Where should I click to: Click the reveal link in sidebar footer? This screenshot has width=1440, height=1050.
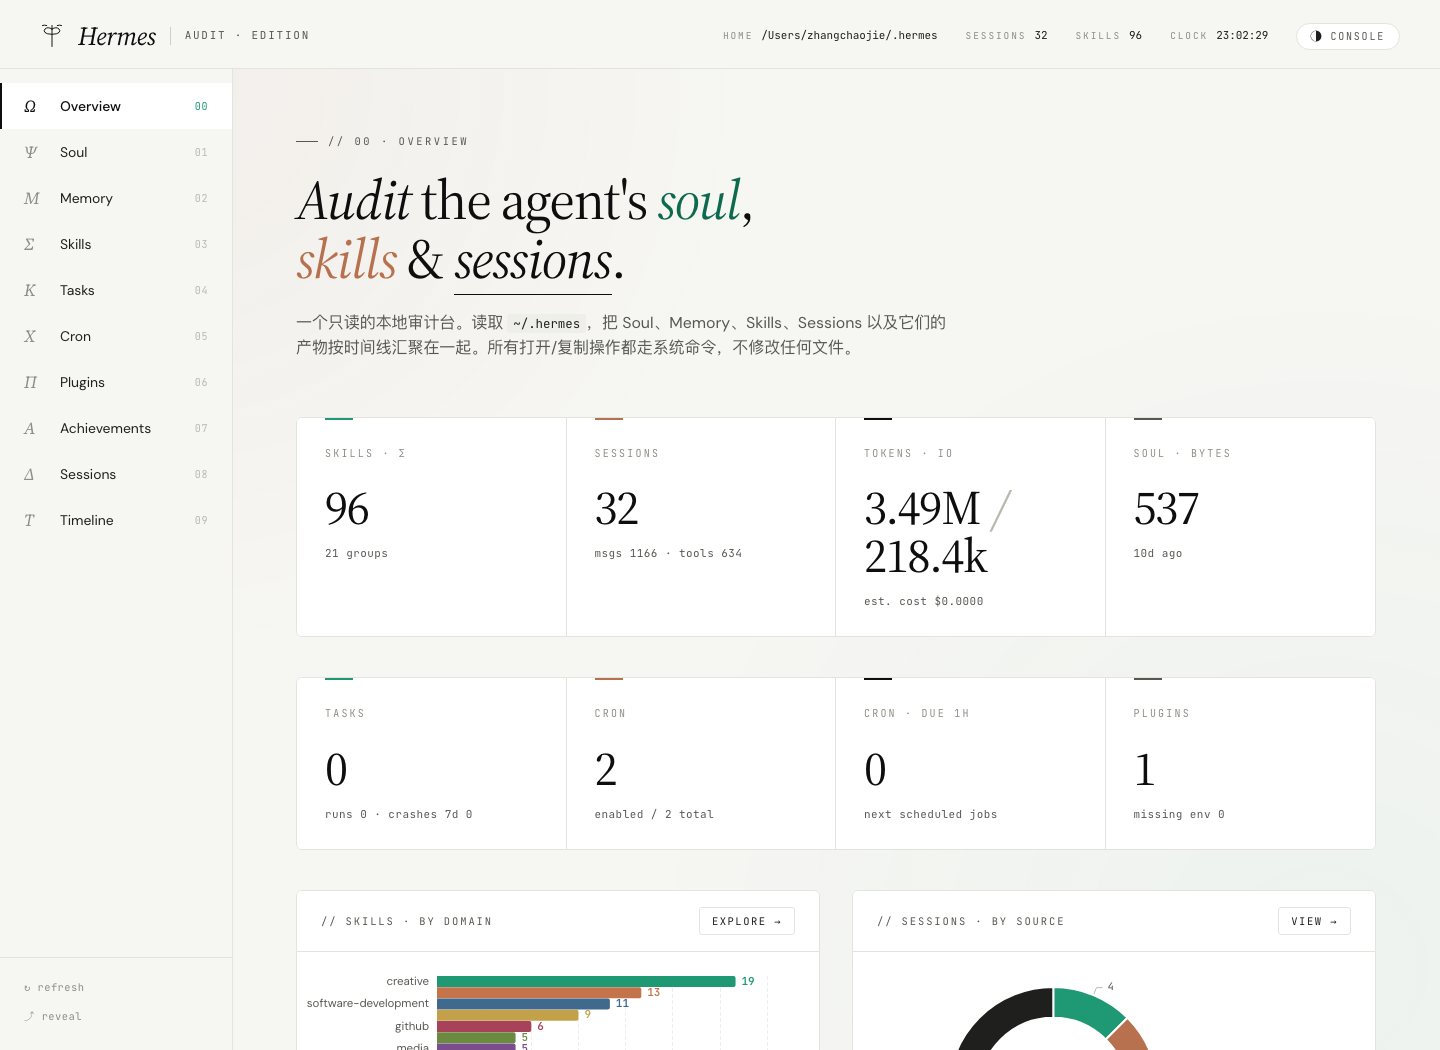(x=53, y=1016)
